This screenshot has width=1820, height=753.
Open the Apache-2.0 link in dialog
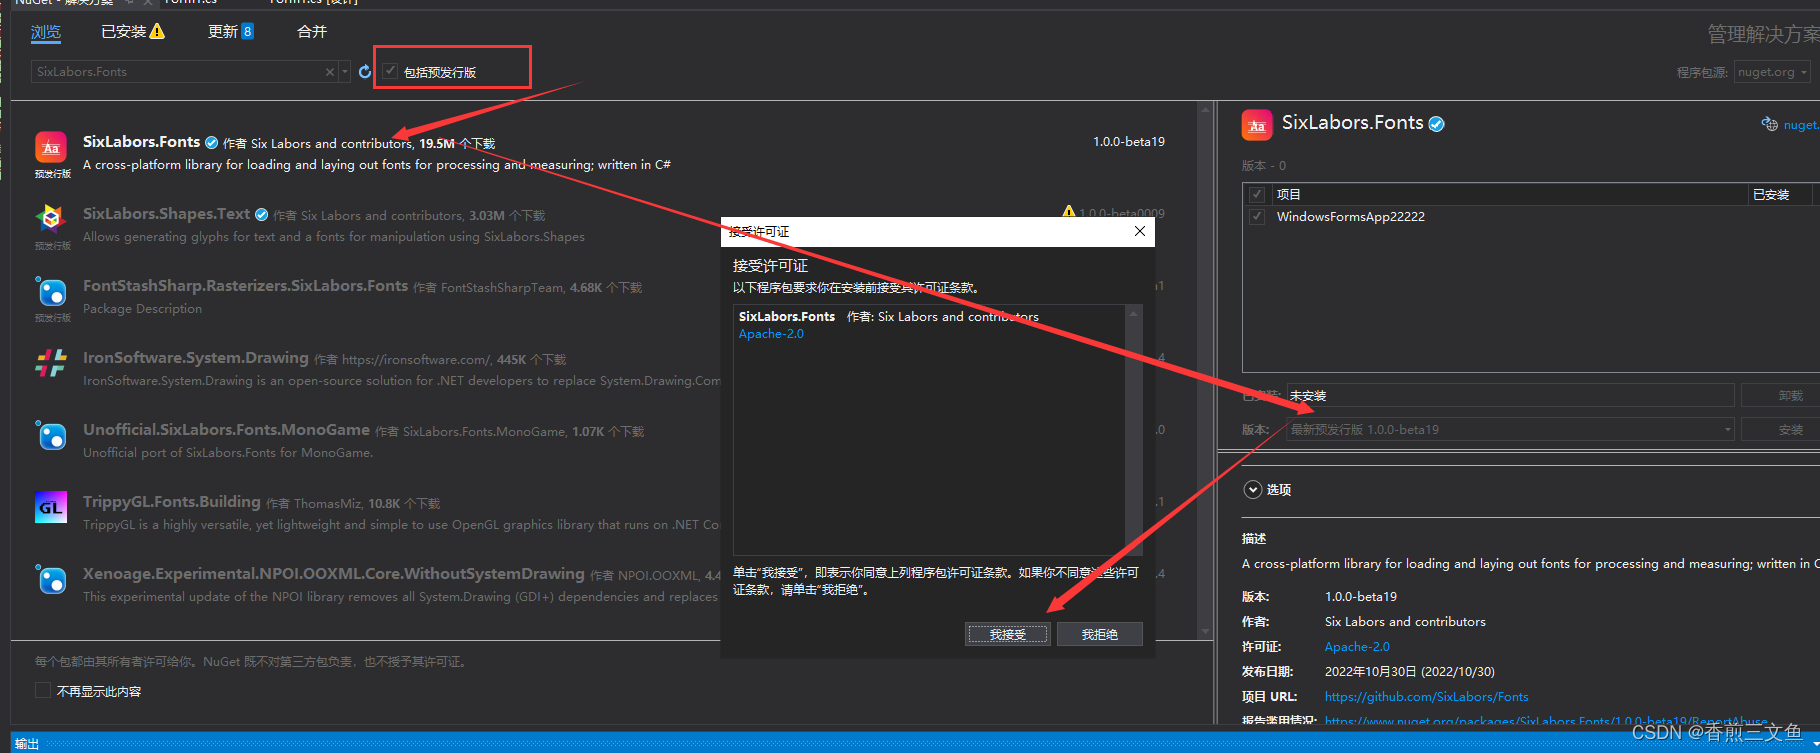(x=771, y=334)
